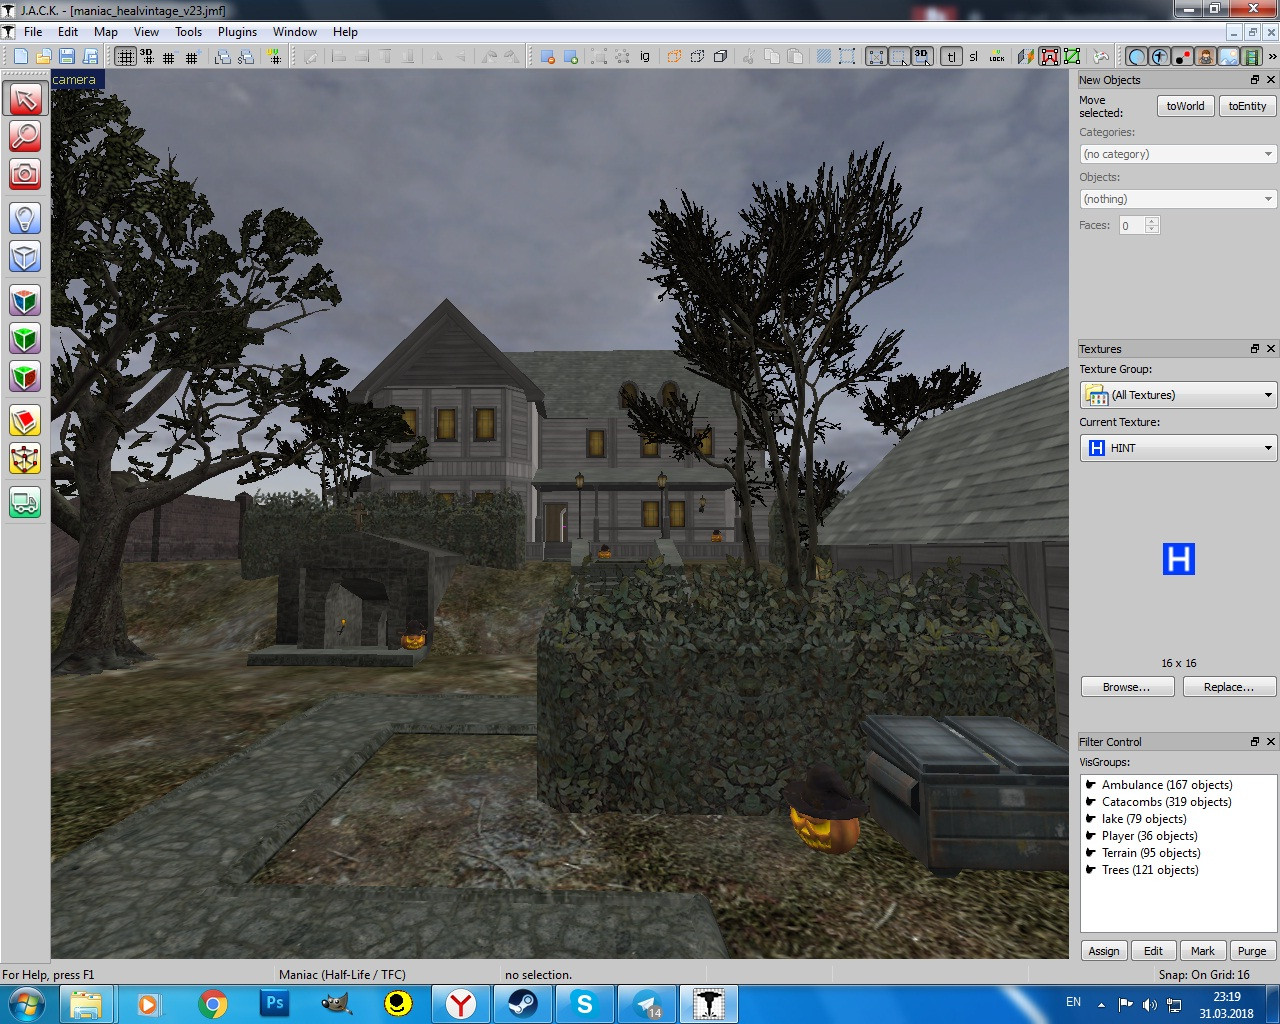This screenshot has width=1280, height=1024.
Task: Click the HINT texture preview swatch
Action: 1179,559
